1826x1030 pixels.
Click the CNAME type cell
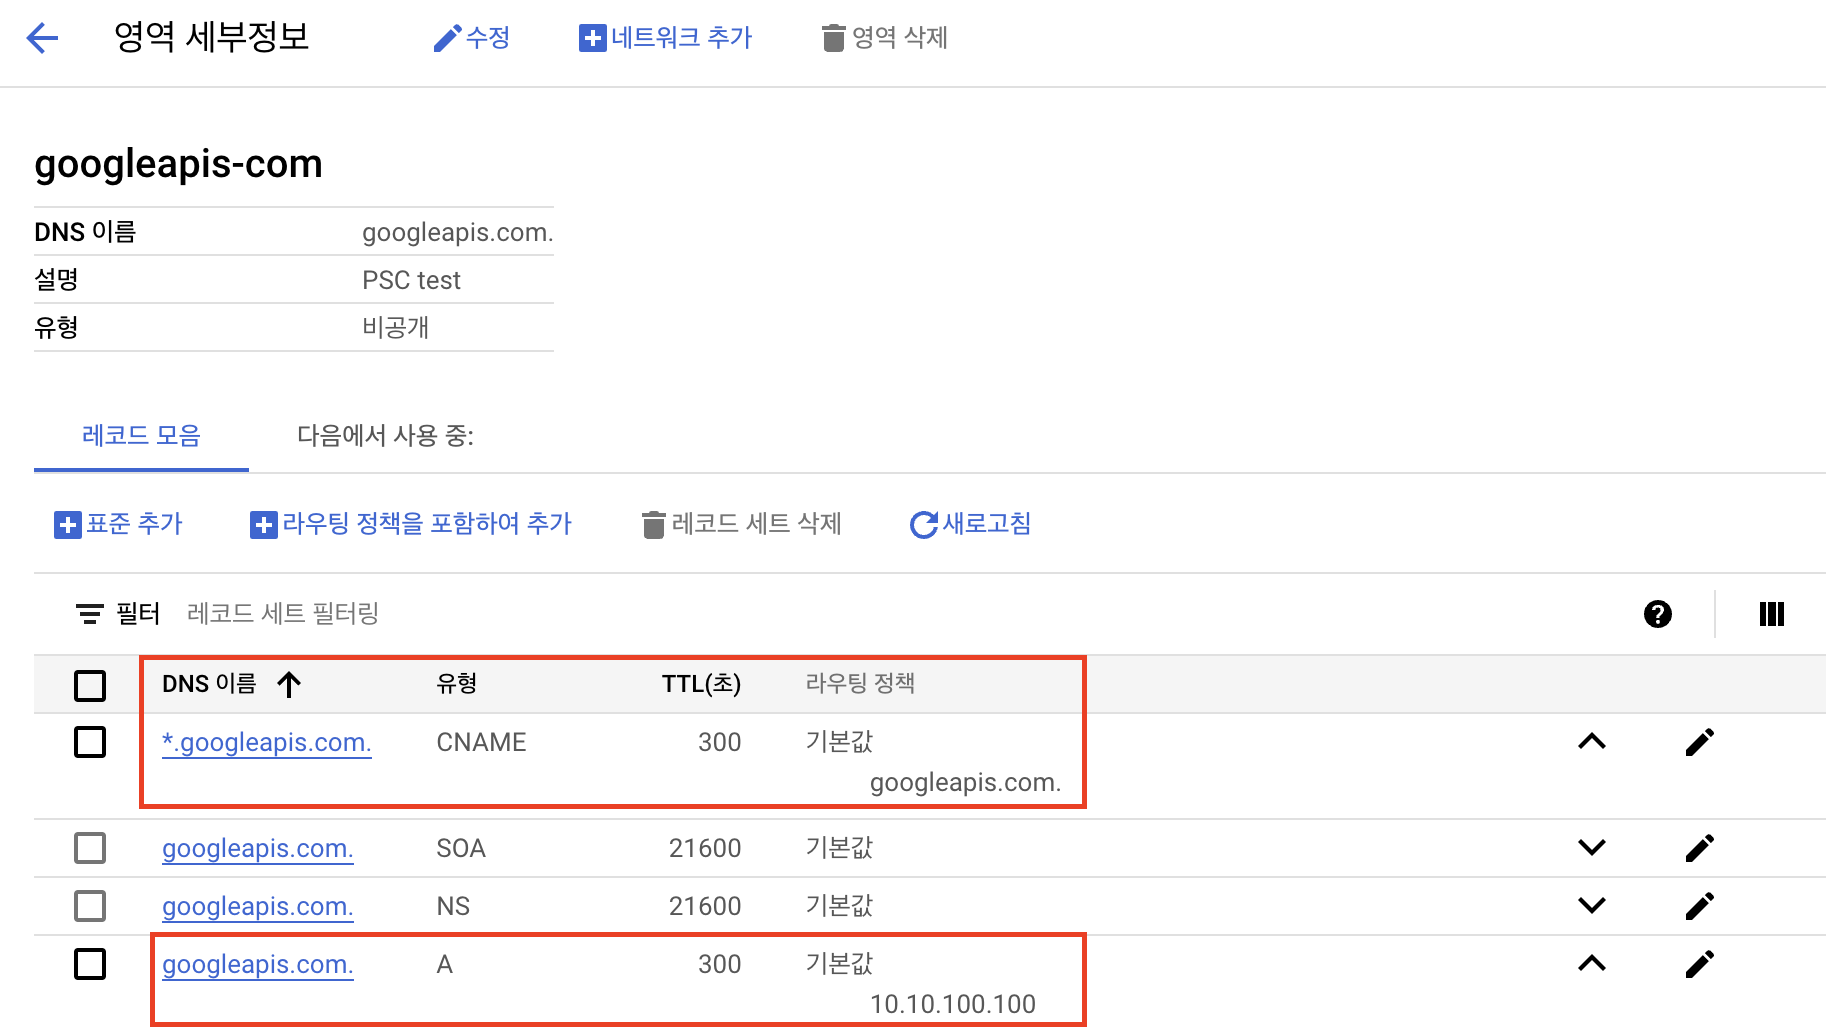coord(481,743)
